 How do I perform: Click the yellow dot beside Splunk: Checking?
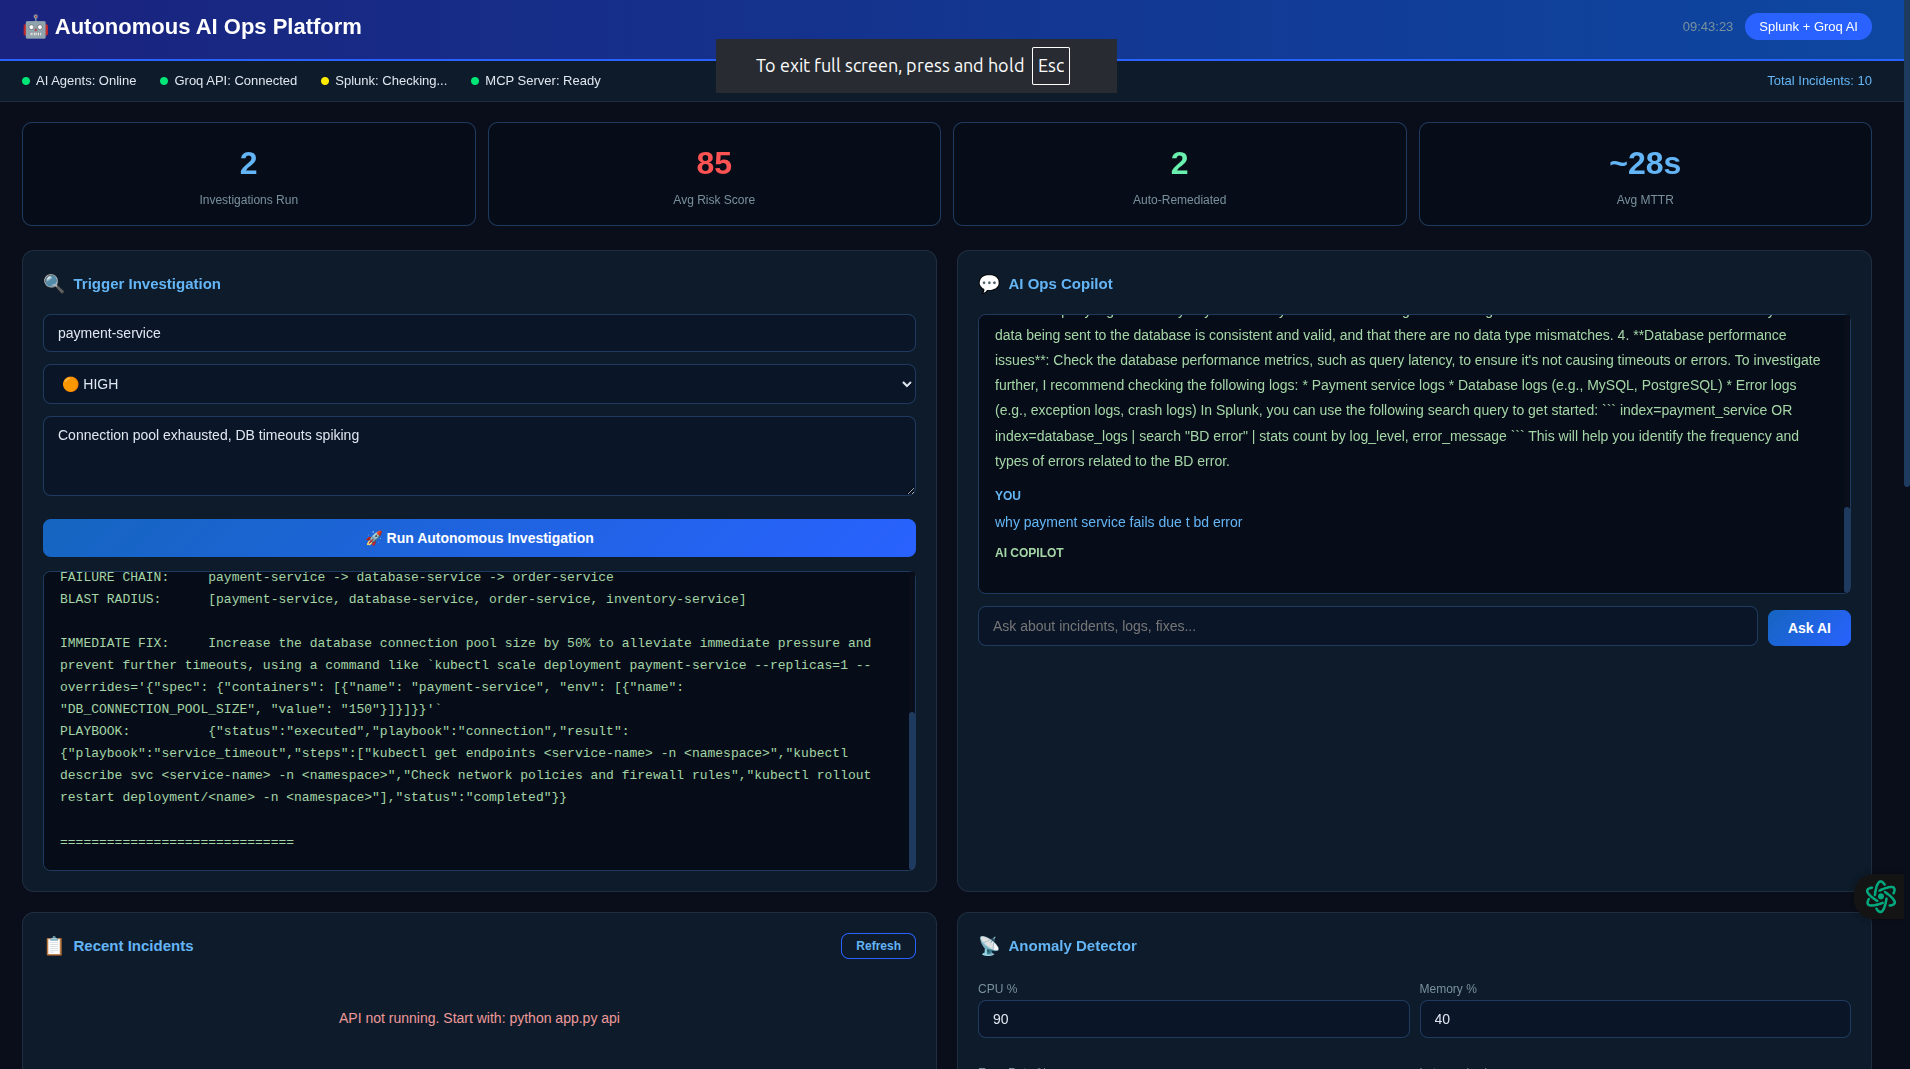pos(325,81)
